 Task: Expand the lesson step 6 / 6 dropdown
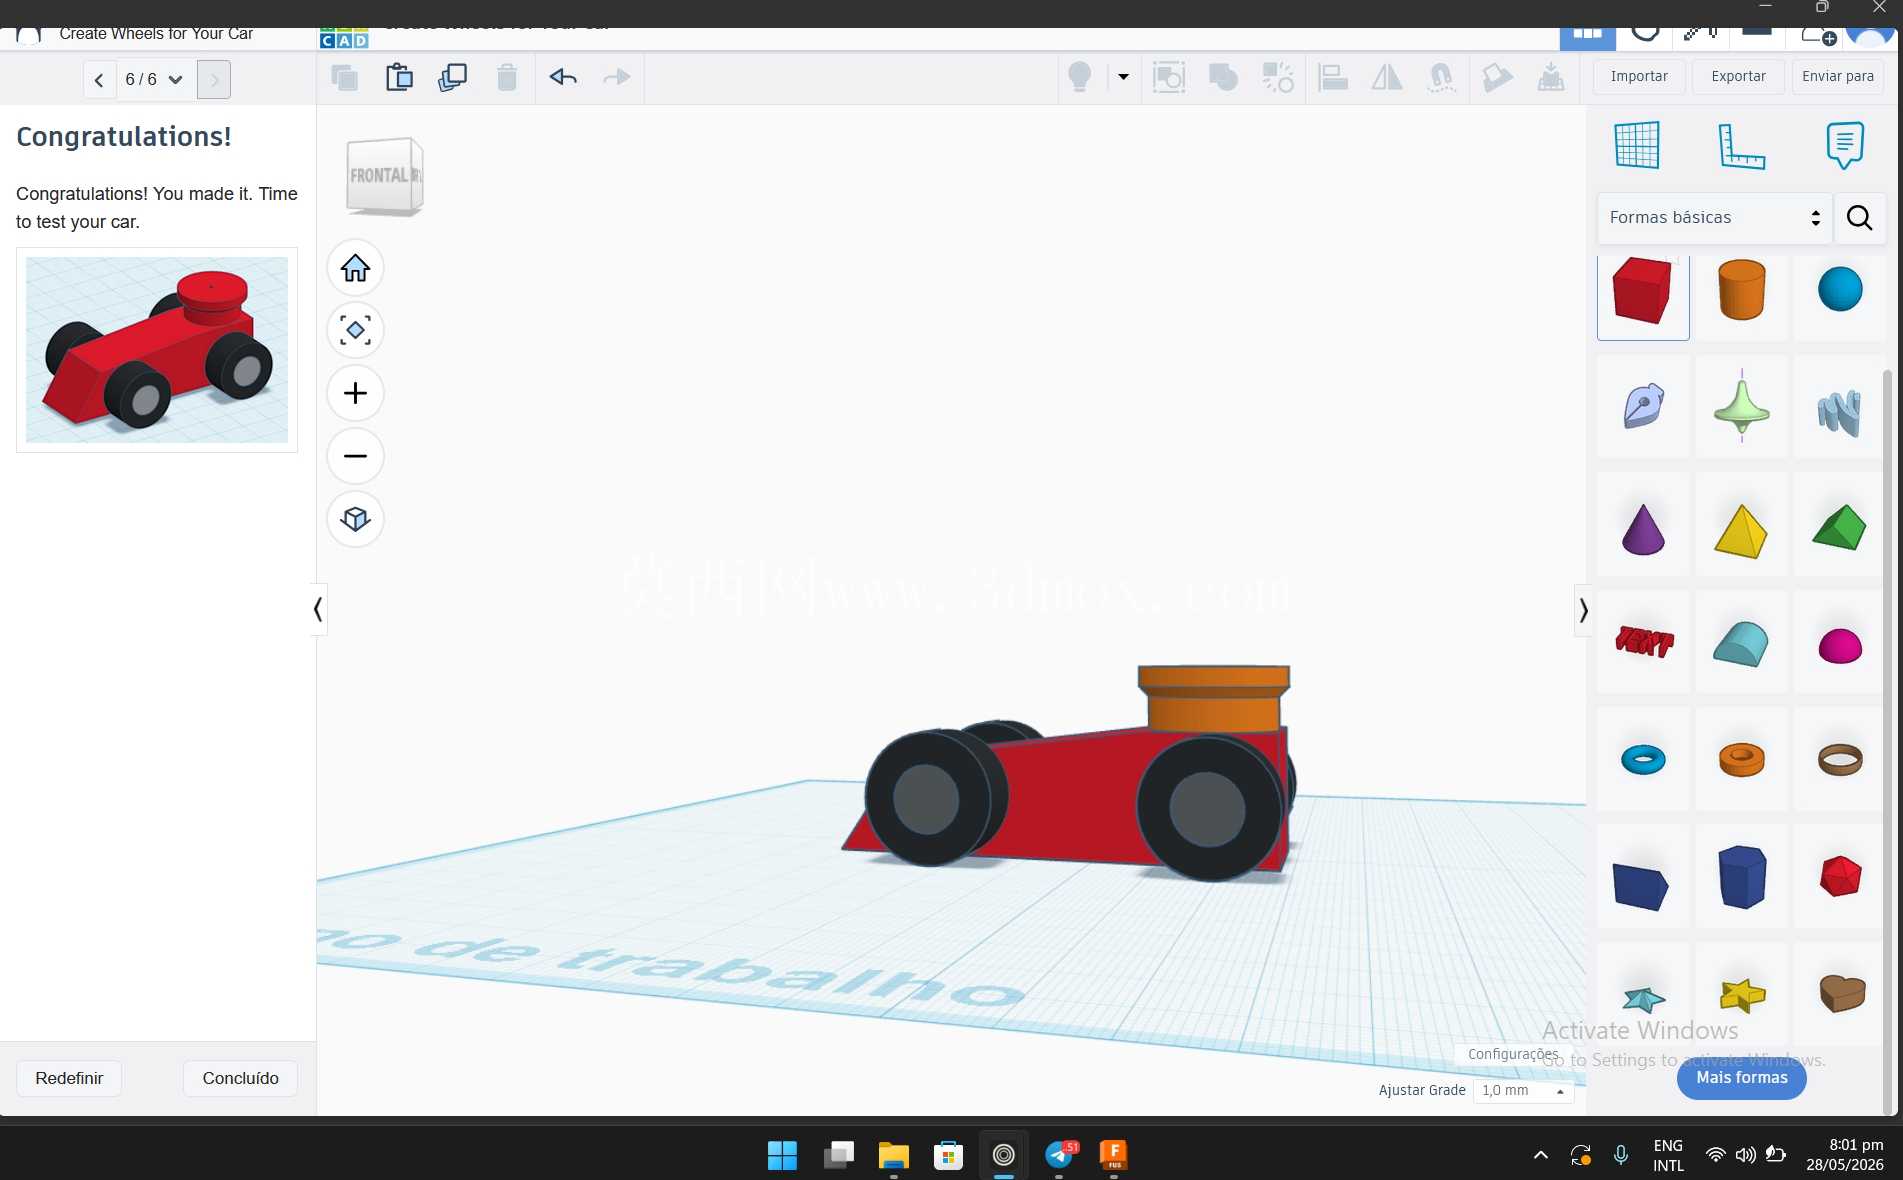(x=154, y=79)
